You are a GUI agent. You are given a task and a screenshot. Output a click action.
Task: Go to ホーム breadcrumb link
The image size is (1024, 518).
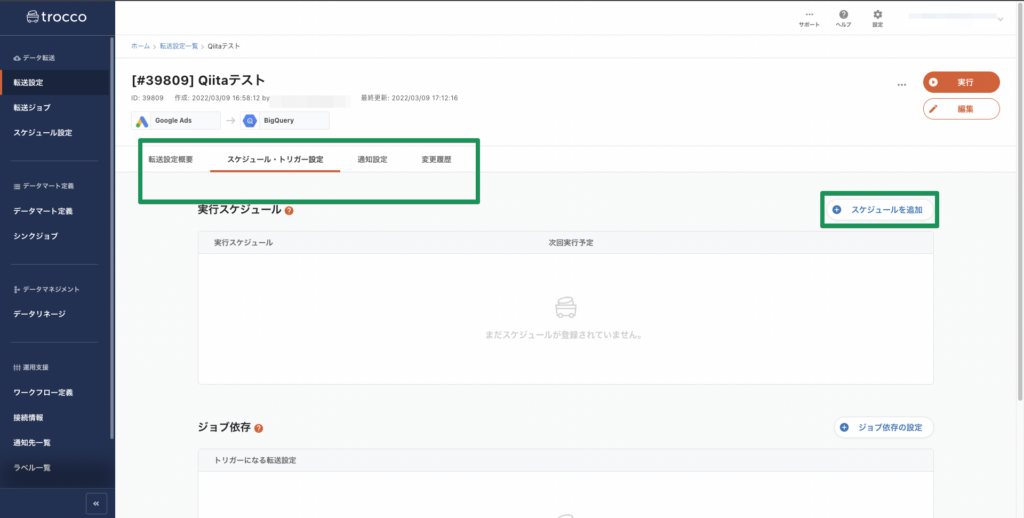(140, 46)
